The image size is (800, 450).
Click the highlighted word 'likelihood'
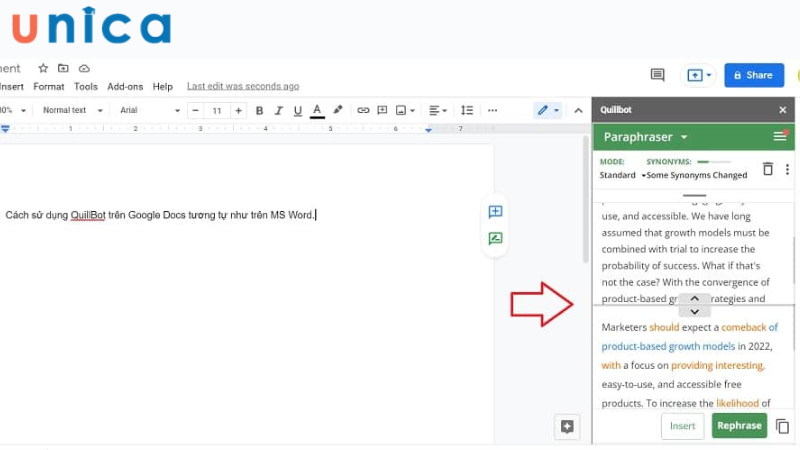[737, 403]
